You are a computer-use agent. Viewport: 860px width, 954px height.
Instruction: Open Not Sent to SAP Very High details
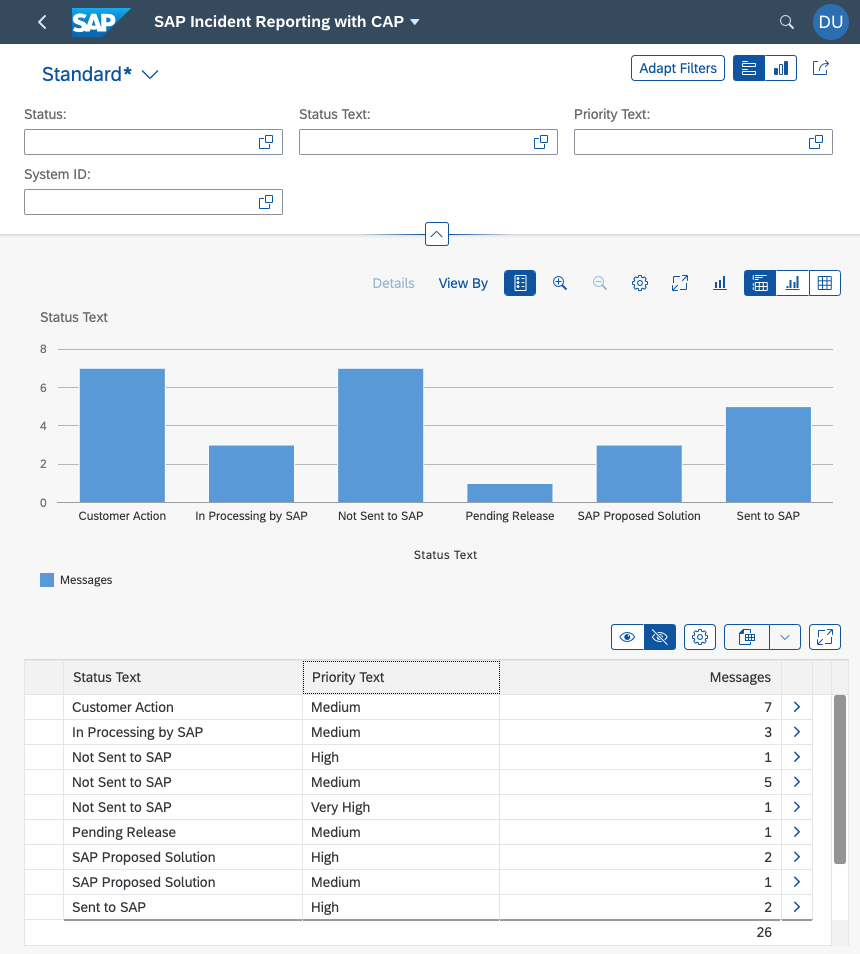[797, 807]
